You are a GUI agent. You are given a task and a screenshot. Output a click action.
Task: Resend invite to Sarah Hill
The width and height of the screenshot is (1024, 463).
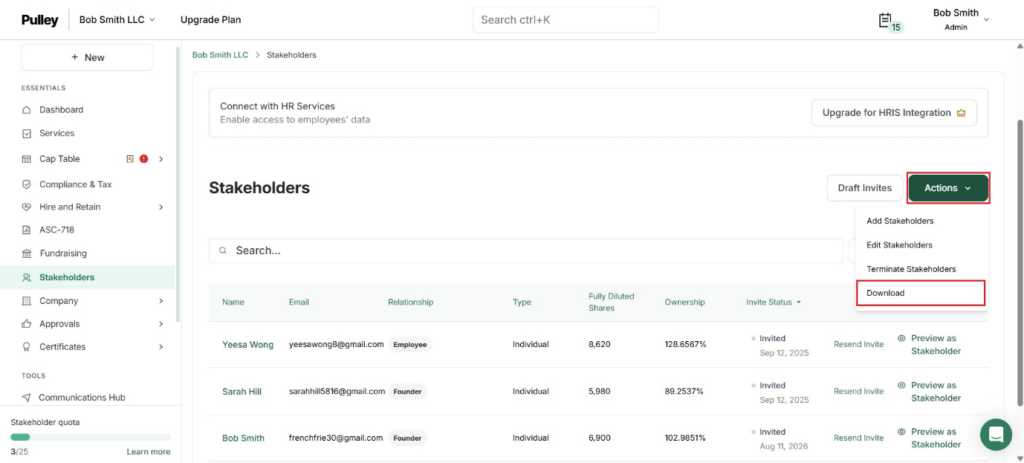click(858, 391)
